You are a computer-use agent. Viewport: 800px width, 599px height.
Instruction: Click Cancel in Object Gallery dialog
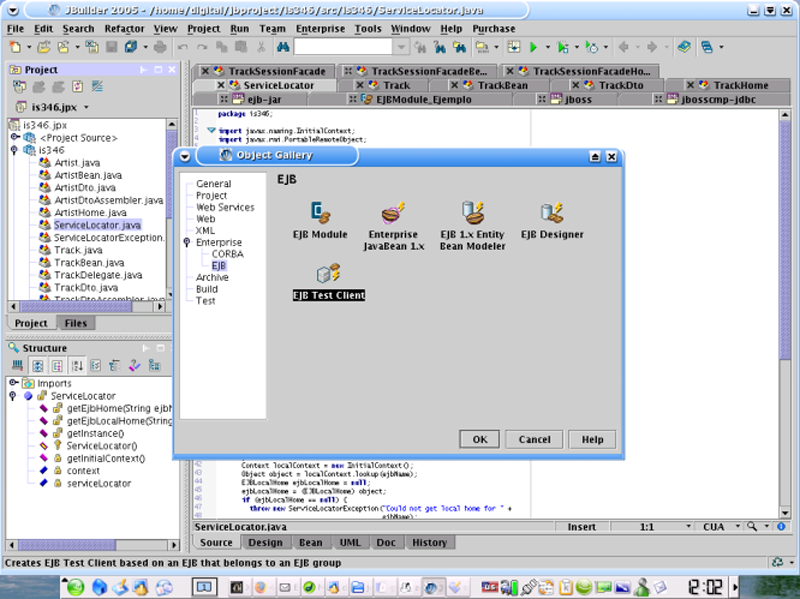534,439
